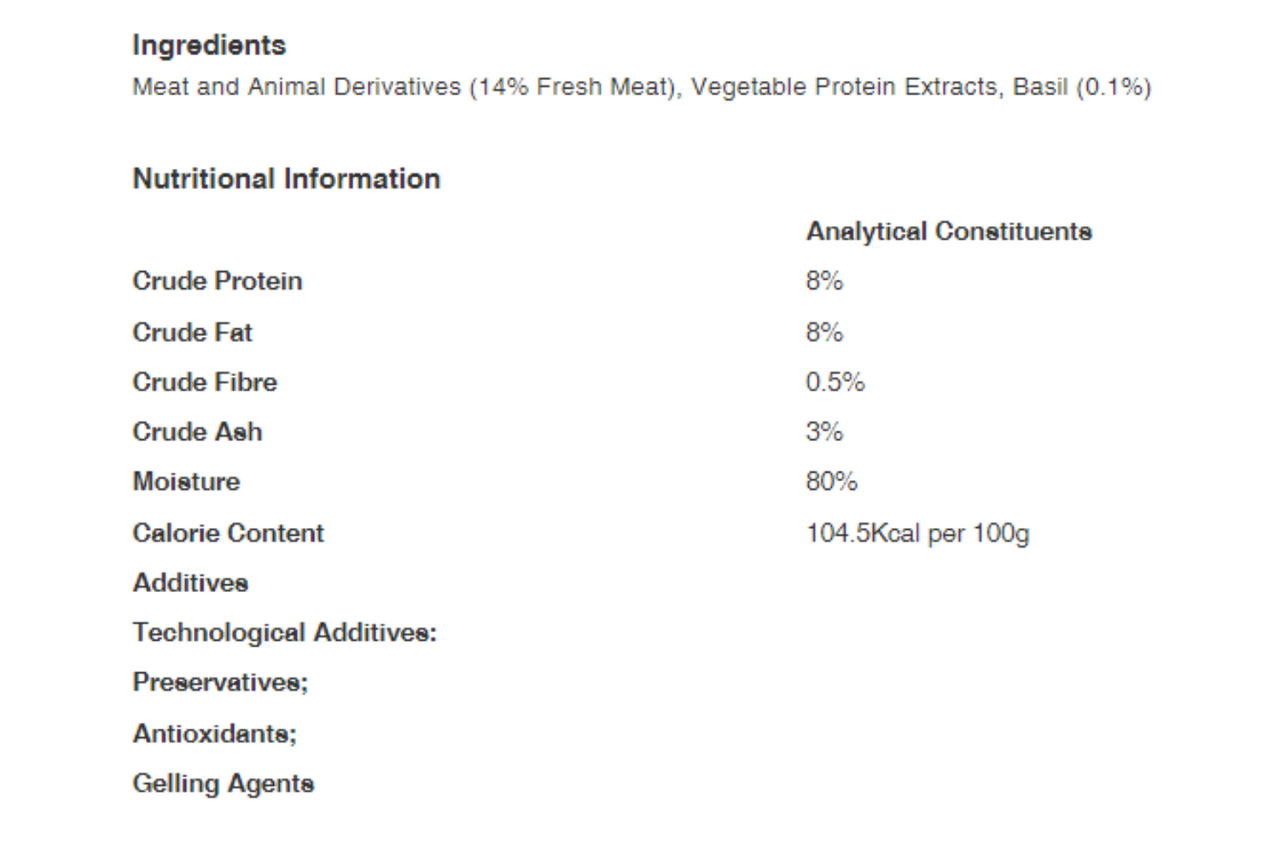Click the Additives label

pos(190,583)
